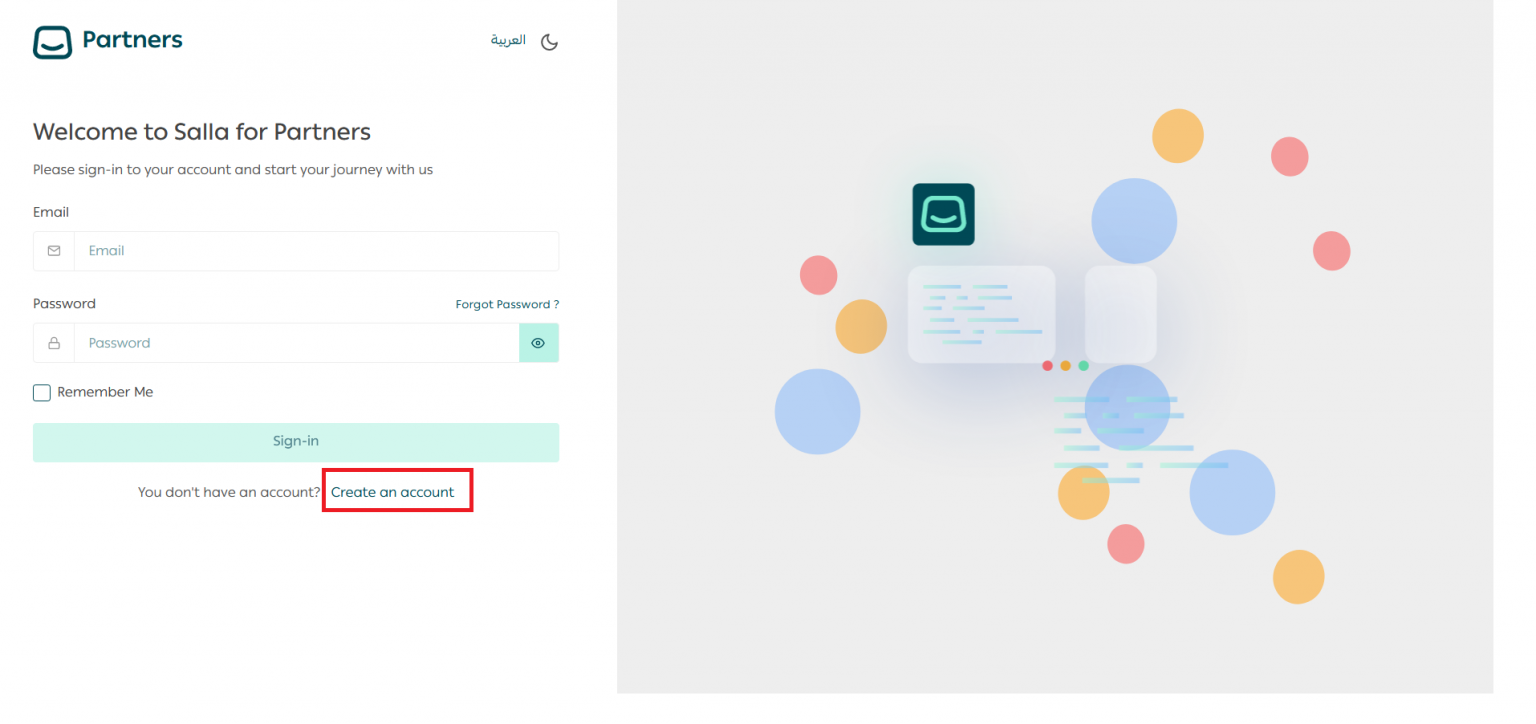1536x724 pixels.
Task: Open the Forgot Password link
Action: pyautogui.click(x=507, y=304)
